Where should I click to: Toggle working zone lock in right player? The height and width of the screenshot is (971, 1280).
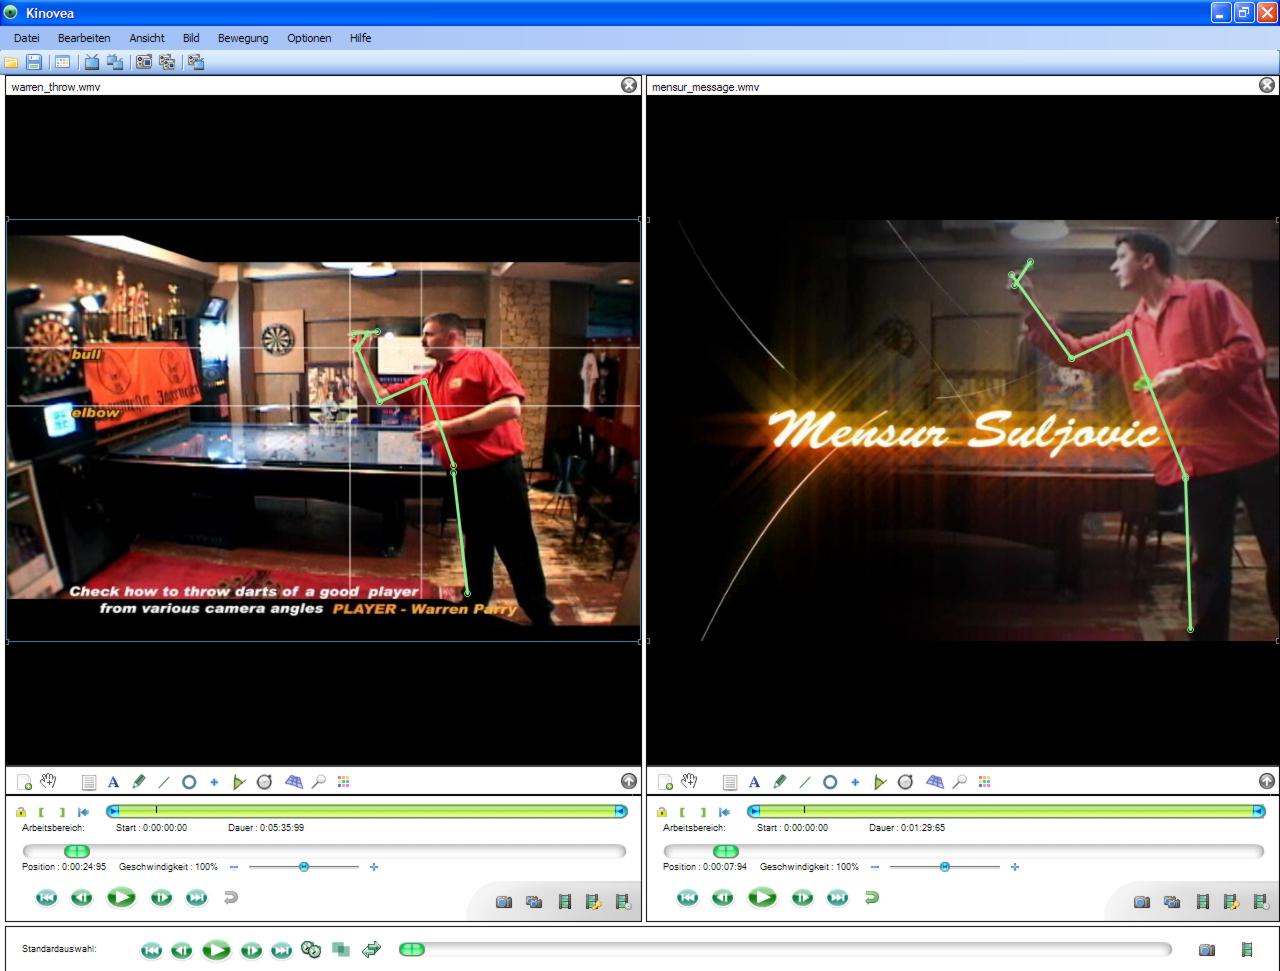click(661, 812)
